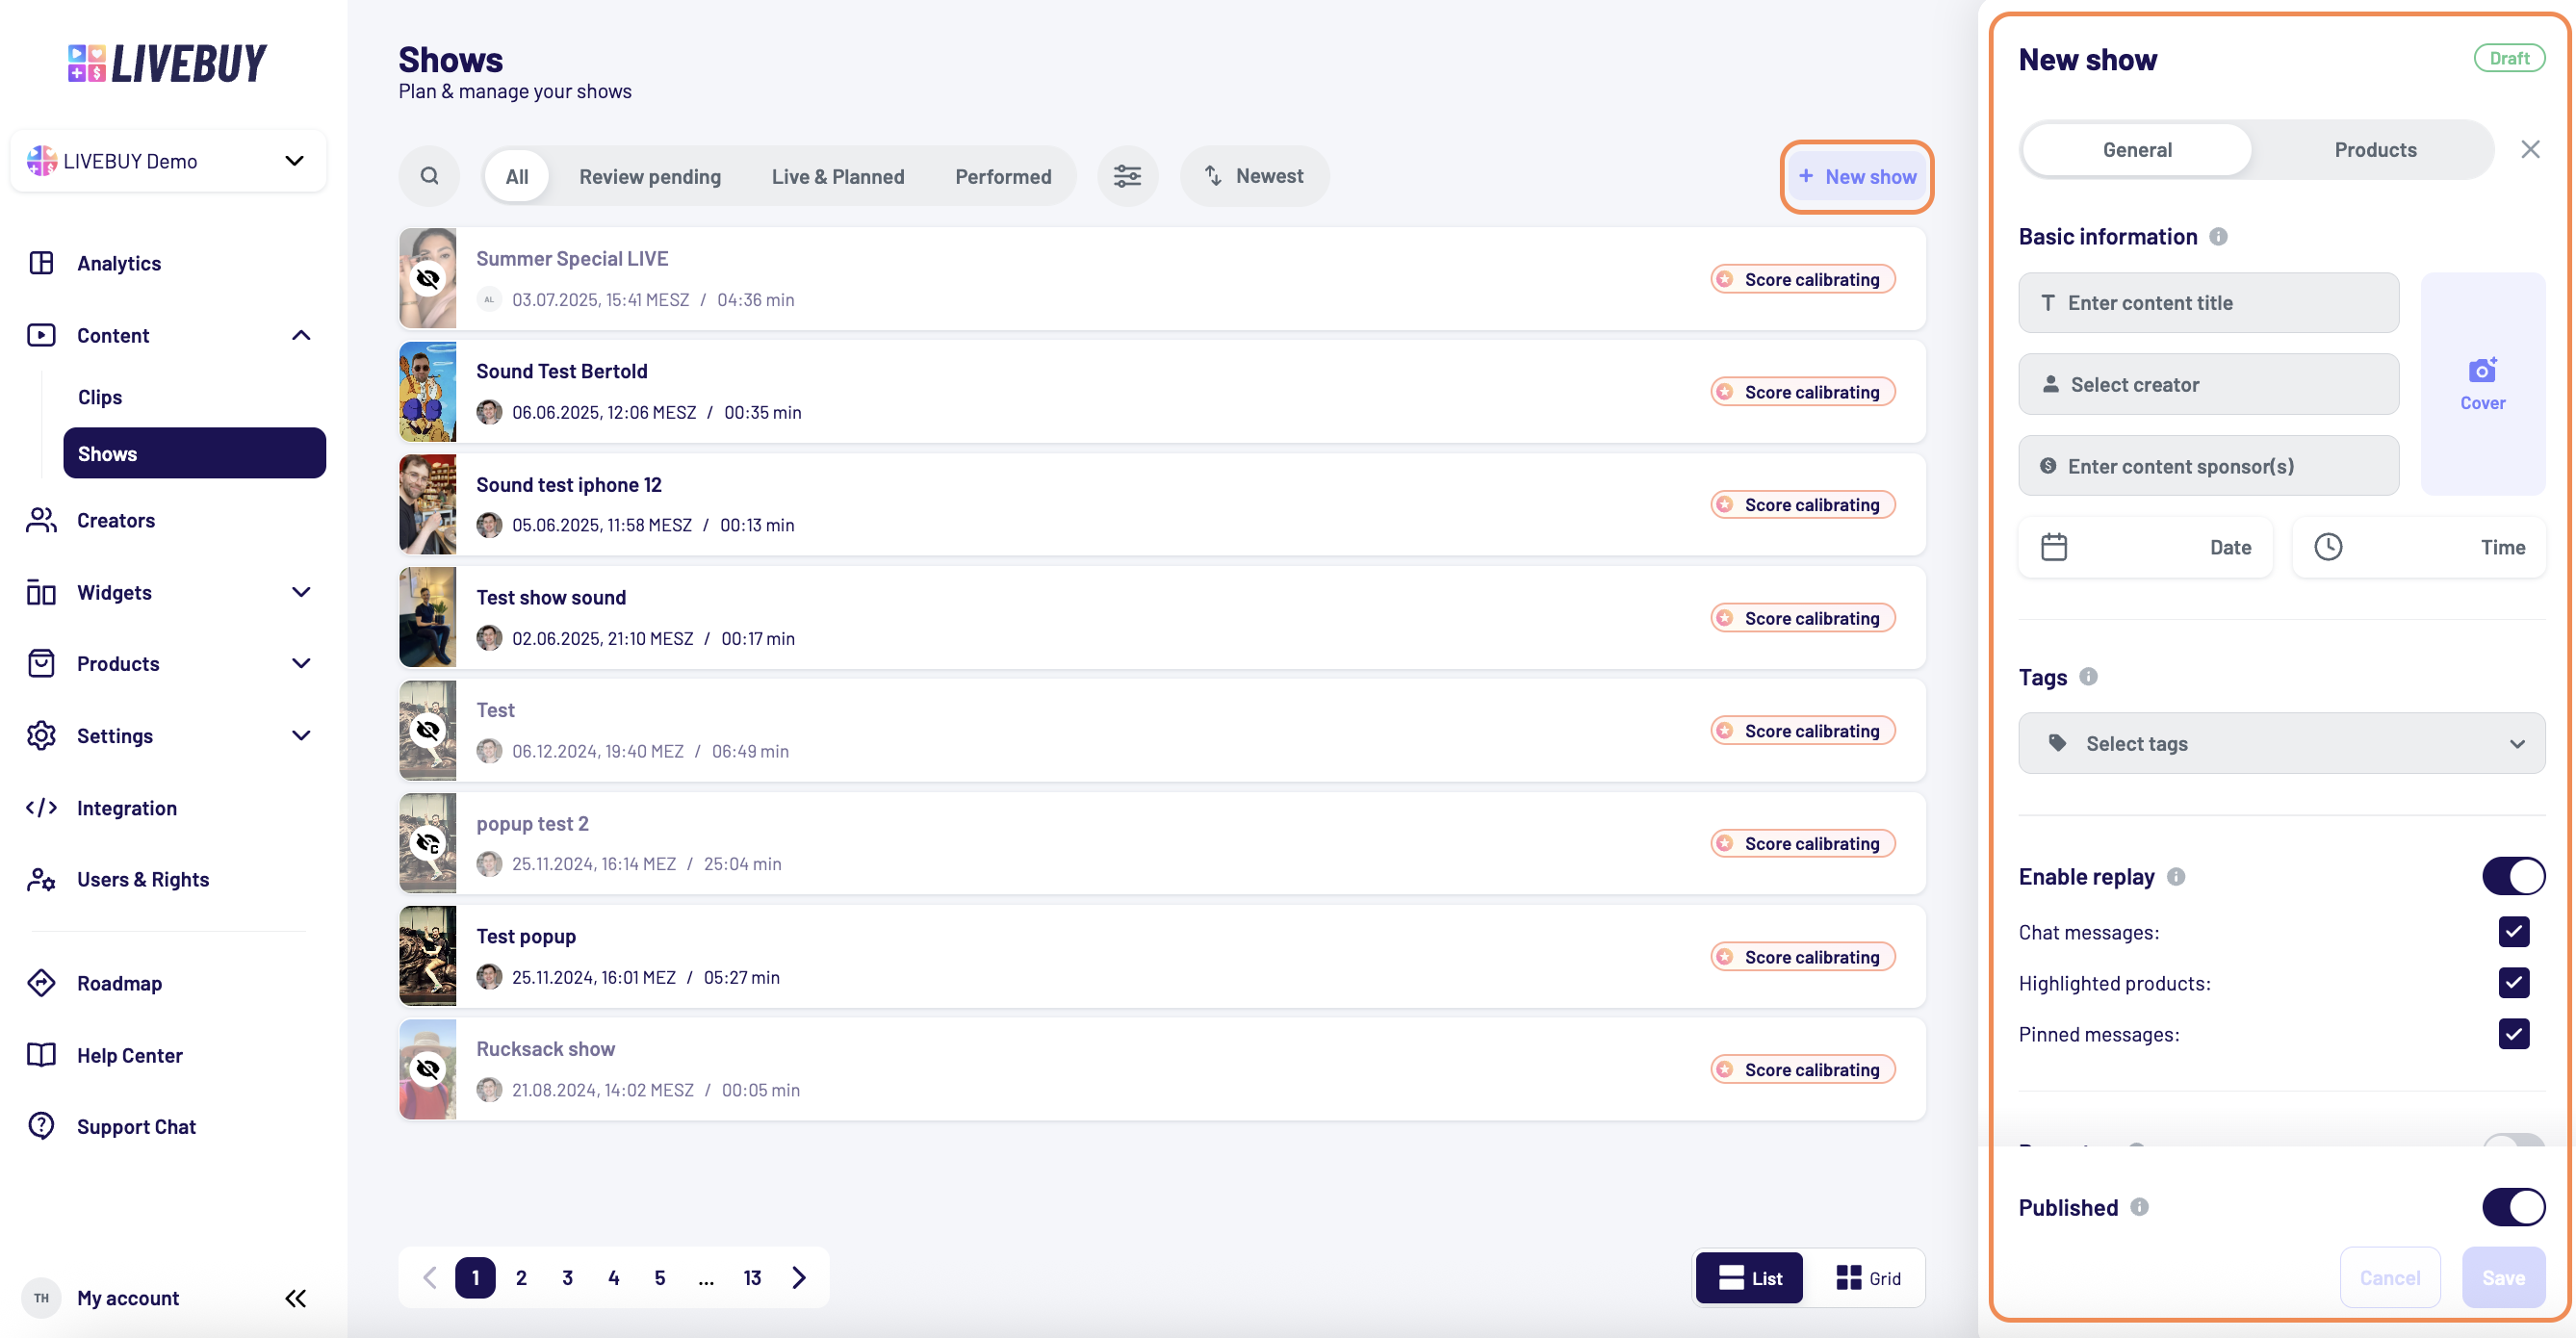Uncheck Pinned messages checkbox
This screenshot has height=1338, width=2576.
click(x=2513, y=1033)
